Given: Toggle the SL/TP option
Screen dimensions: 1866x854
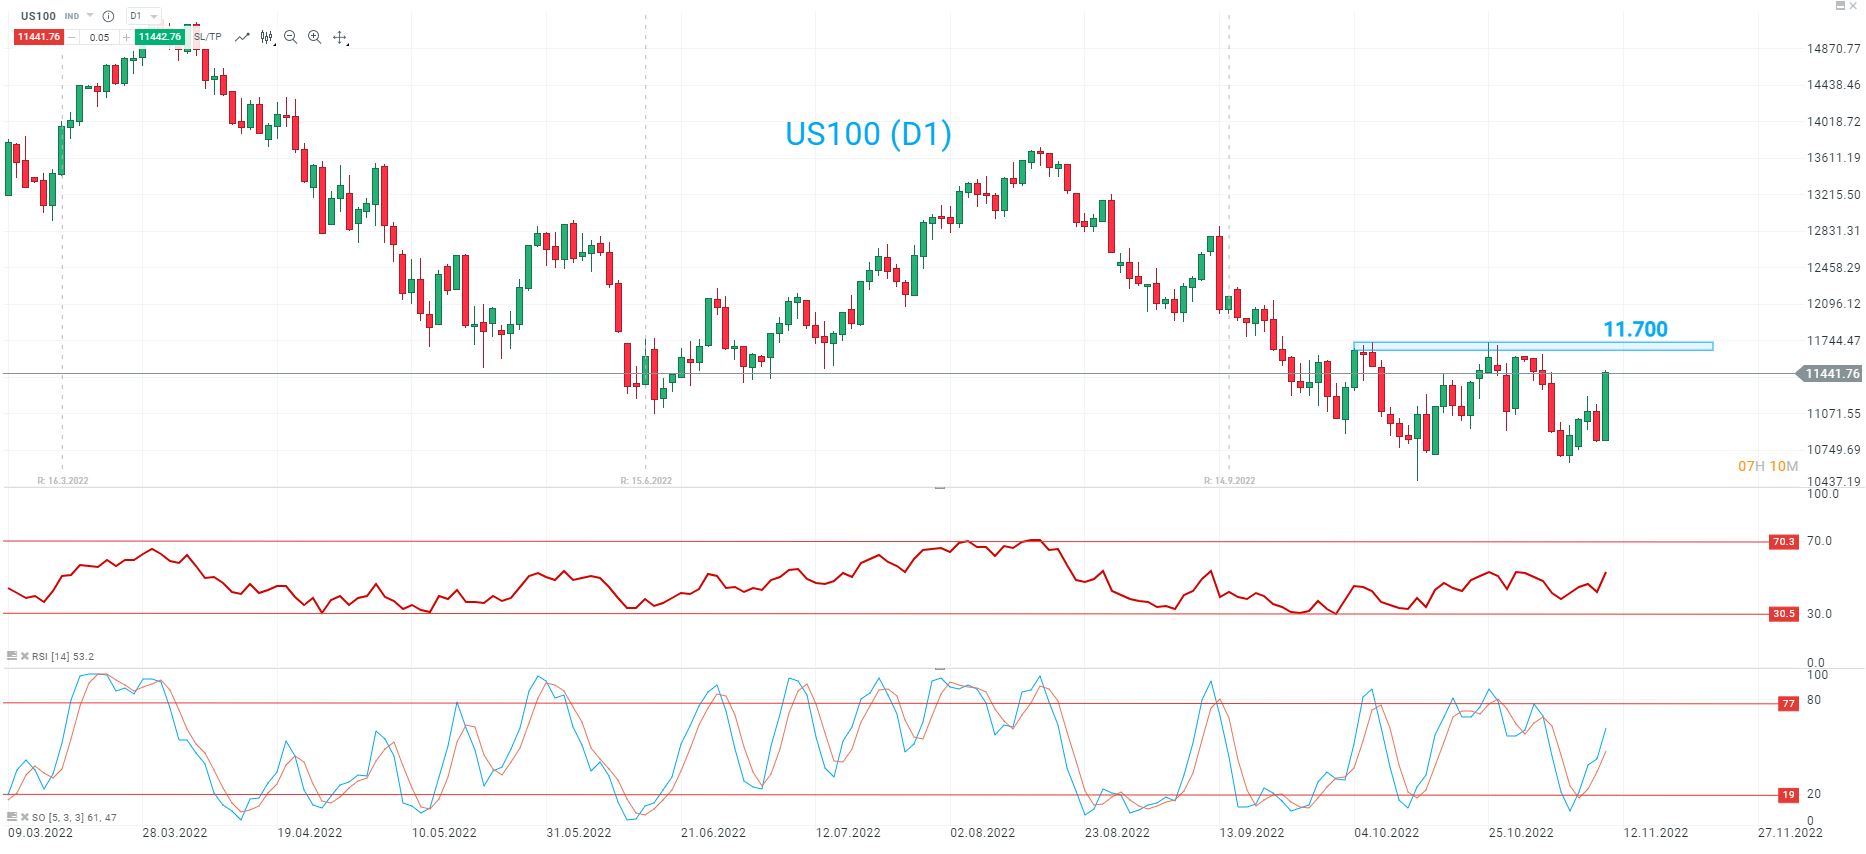Looking at the screenshot, I should (x=208, y=37).
